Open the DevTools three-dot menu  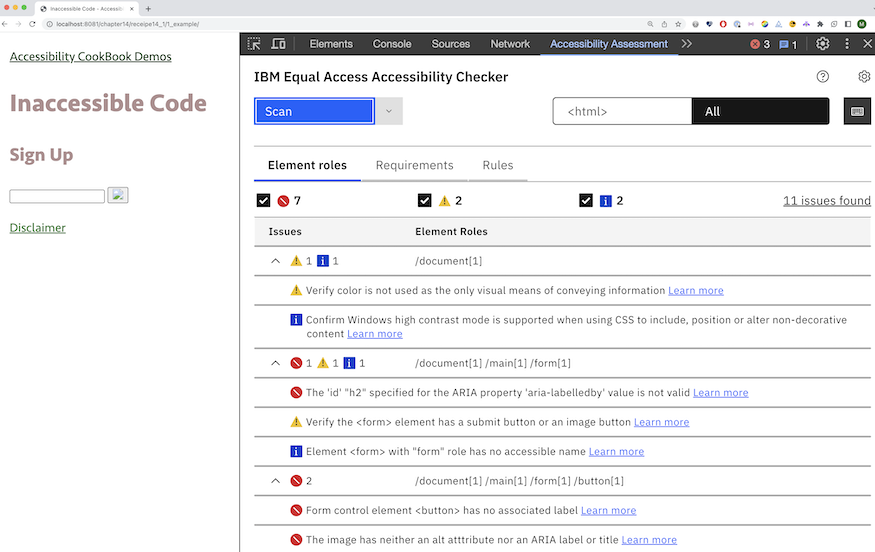[x=847, y=44]
